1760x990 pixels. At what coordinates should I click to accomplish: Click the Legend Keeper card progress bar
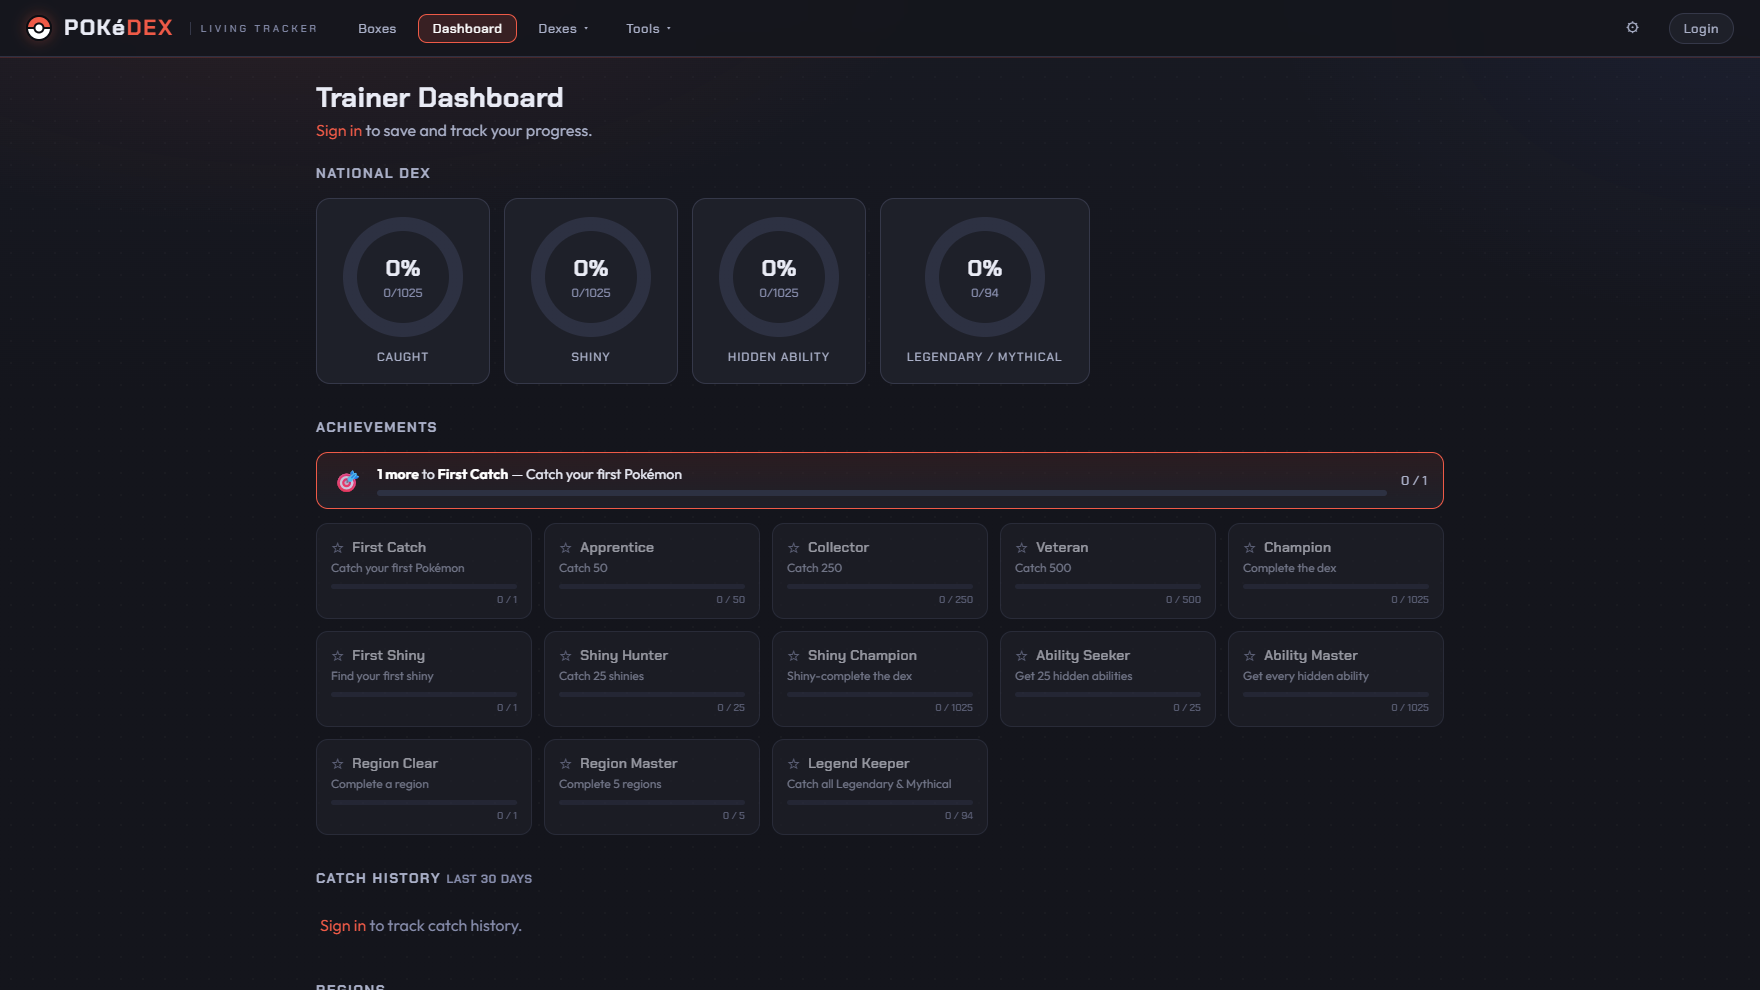tap(880, 802)
